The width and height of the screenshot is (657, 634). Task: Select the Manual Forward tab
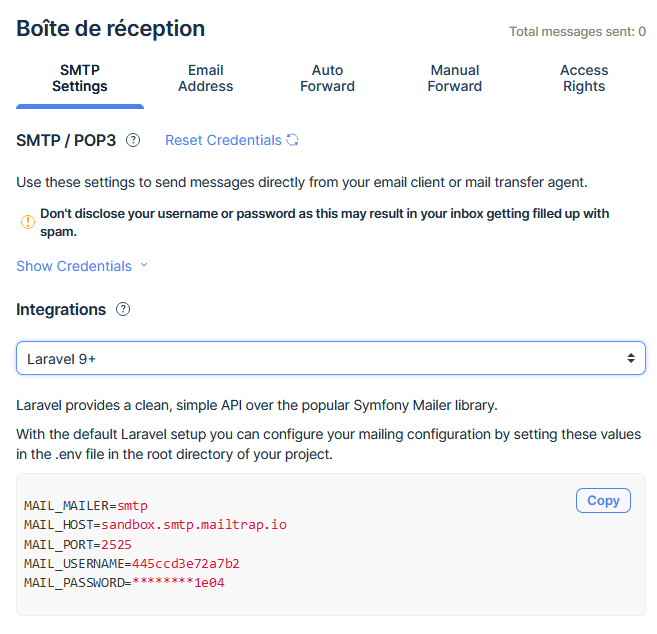(455, 78)
